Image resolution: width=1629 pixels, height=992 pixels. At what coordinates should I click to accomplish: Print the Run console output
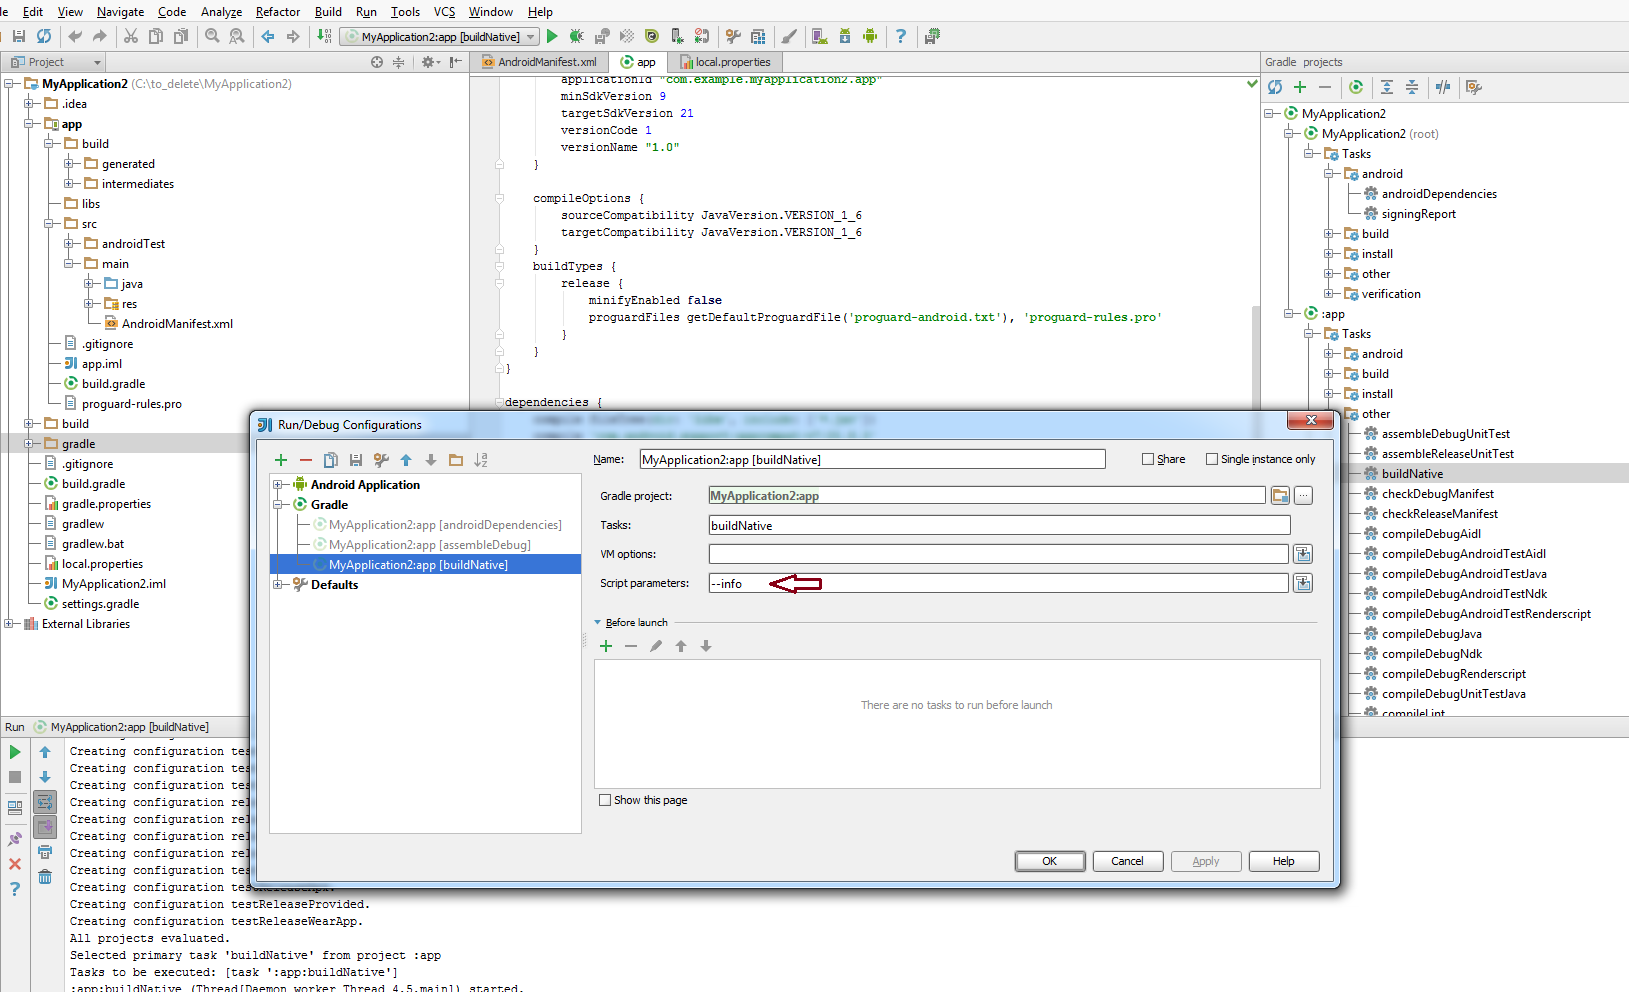tap(45, 852)
